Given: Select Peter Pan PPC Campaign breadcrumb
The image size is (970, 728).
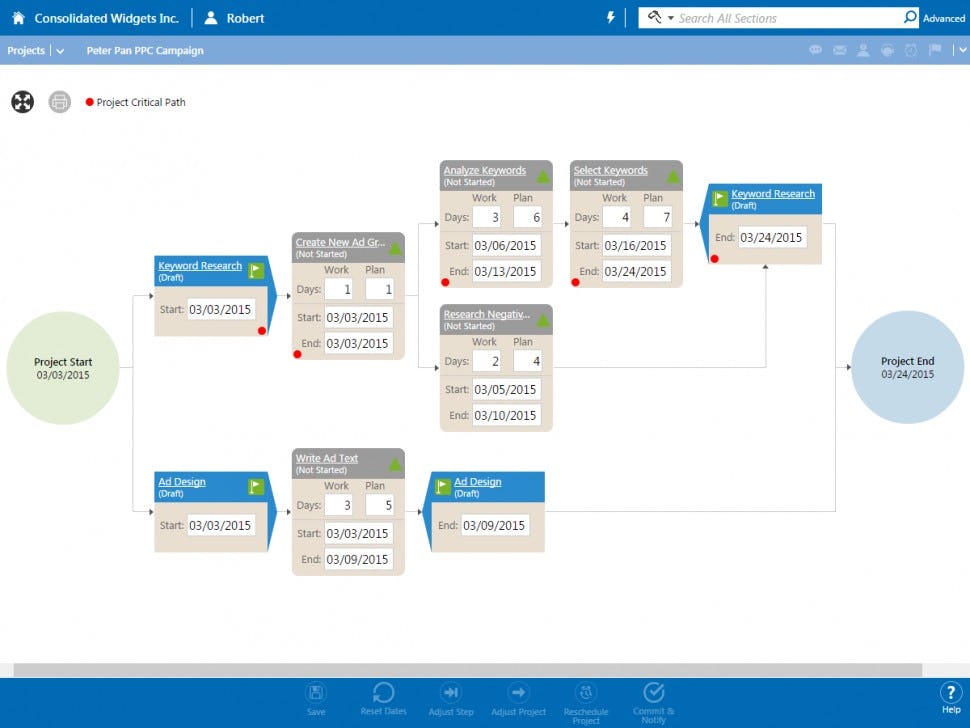Looking at the screenshot, I should tap(145, 51).
